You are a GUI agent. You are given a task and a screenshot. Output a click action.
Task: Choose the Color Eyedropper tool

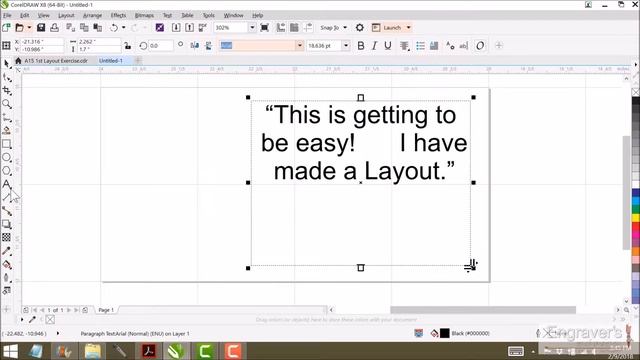tap(7, 251)
